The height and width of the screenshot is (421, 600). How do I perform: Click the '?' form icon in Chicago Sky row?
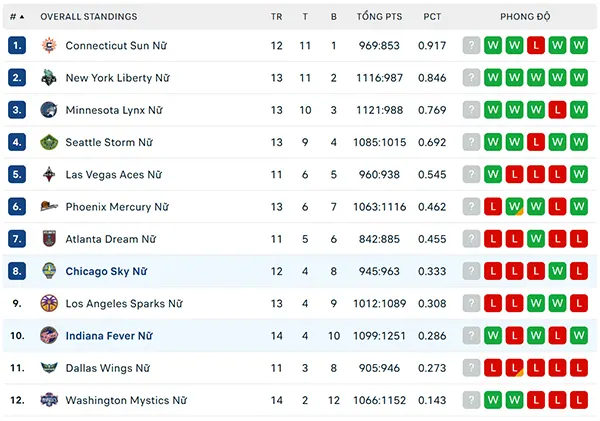click(x=471, y=271)
